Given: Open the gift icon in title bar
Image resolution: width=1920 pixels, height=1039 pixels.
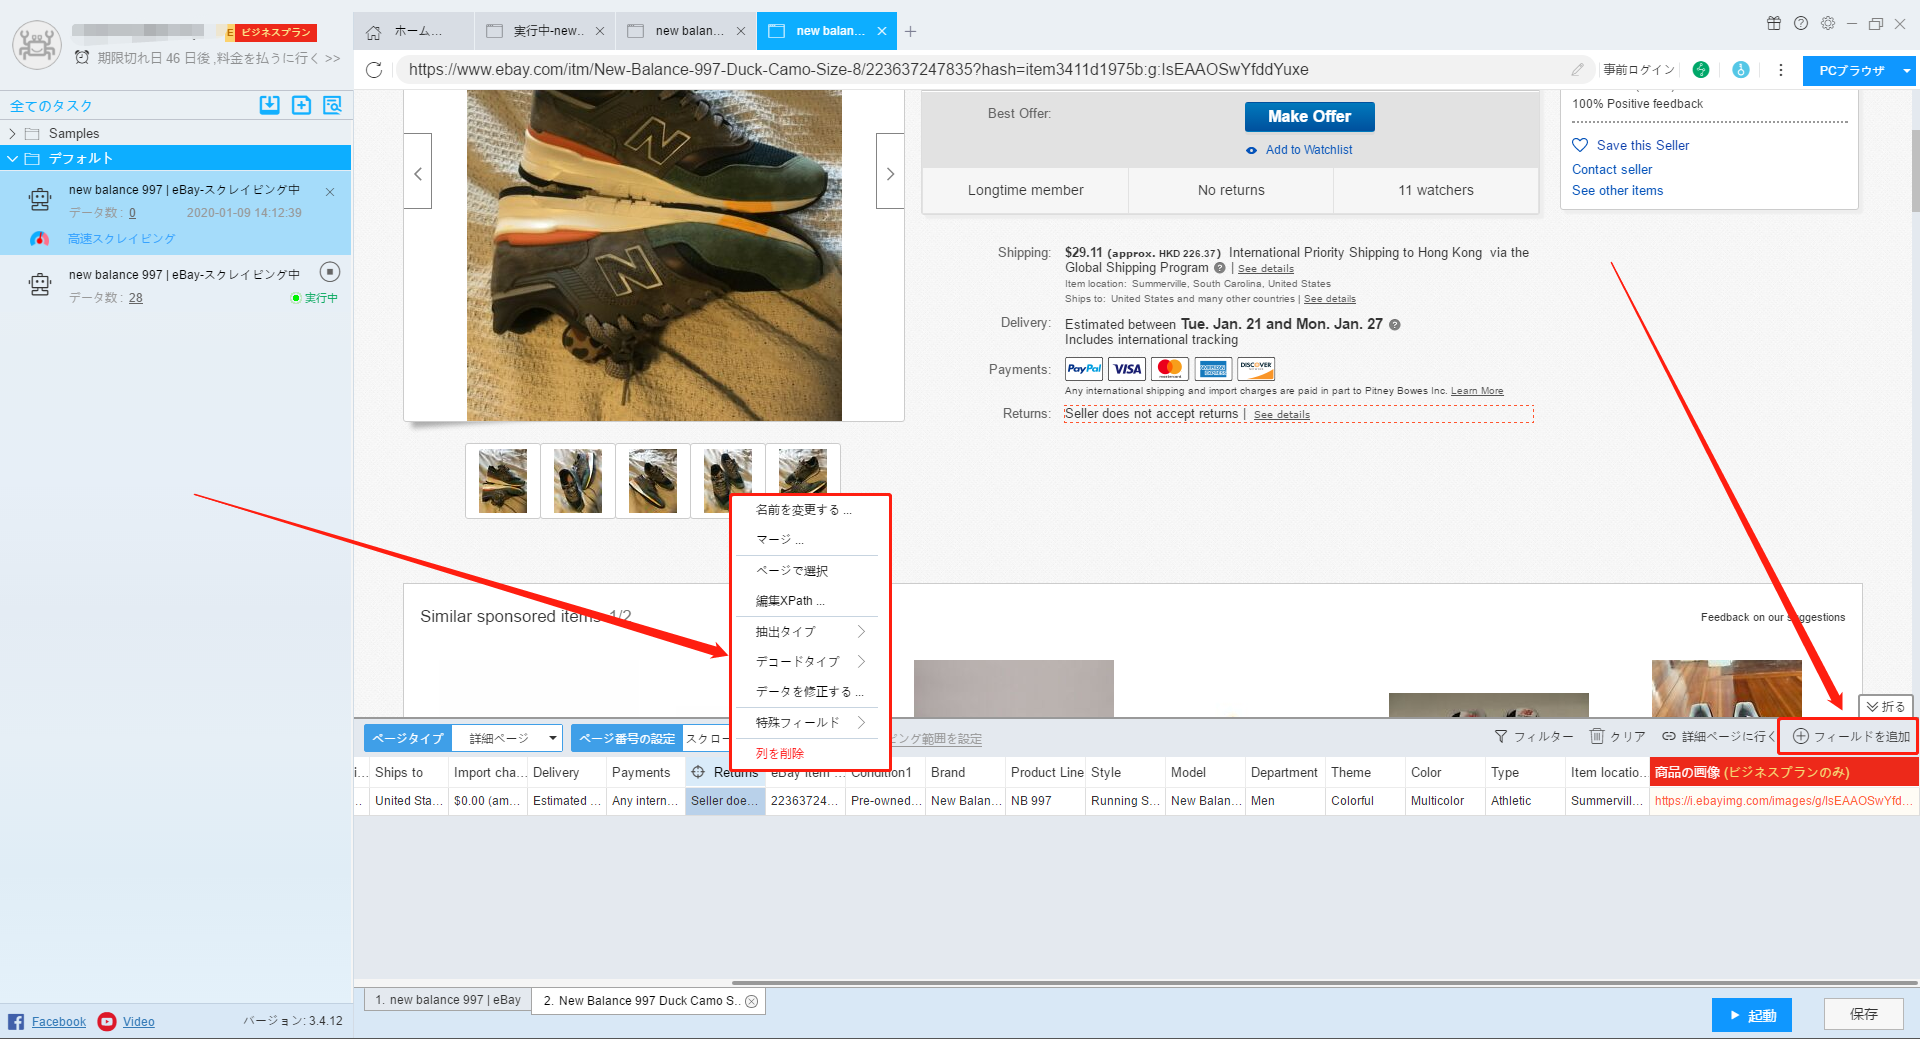Looking at the screenshot, I should click(1774, 23).
